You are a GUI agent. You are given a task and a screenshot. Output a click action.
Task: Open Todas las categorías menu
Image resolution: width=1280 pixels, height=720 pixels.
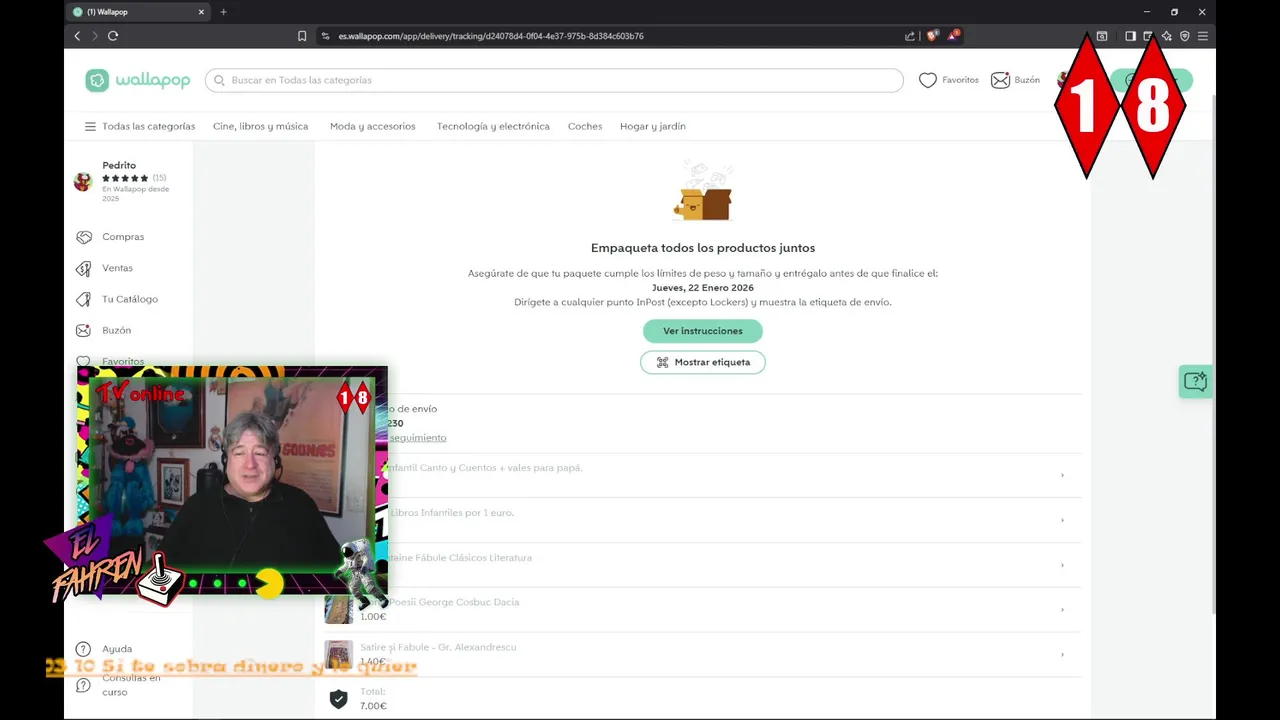tap(140, 126)
